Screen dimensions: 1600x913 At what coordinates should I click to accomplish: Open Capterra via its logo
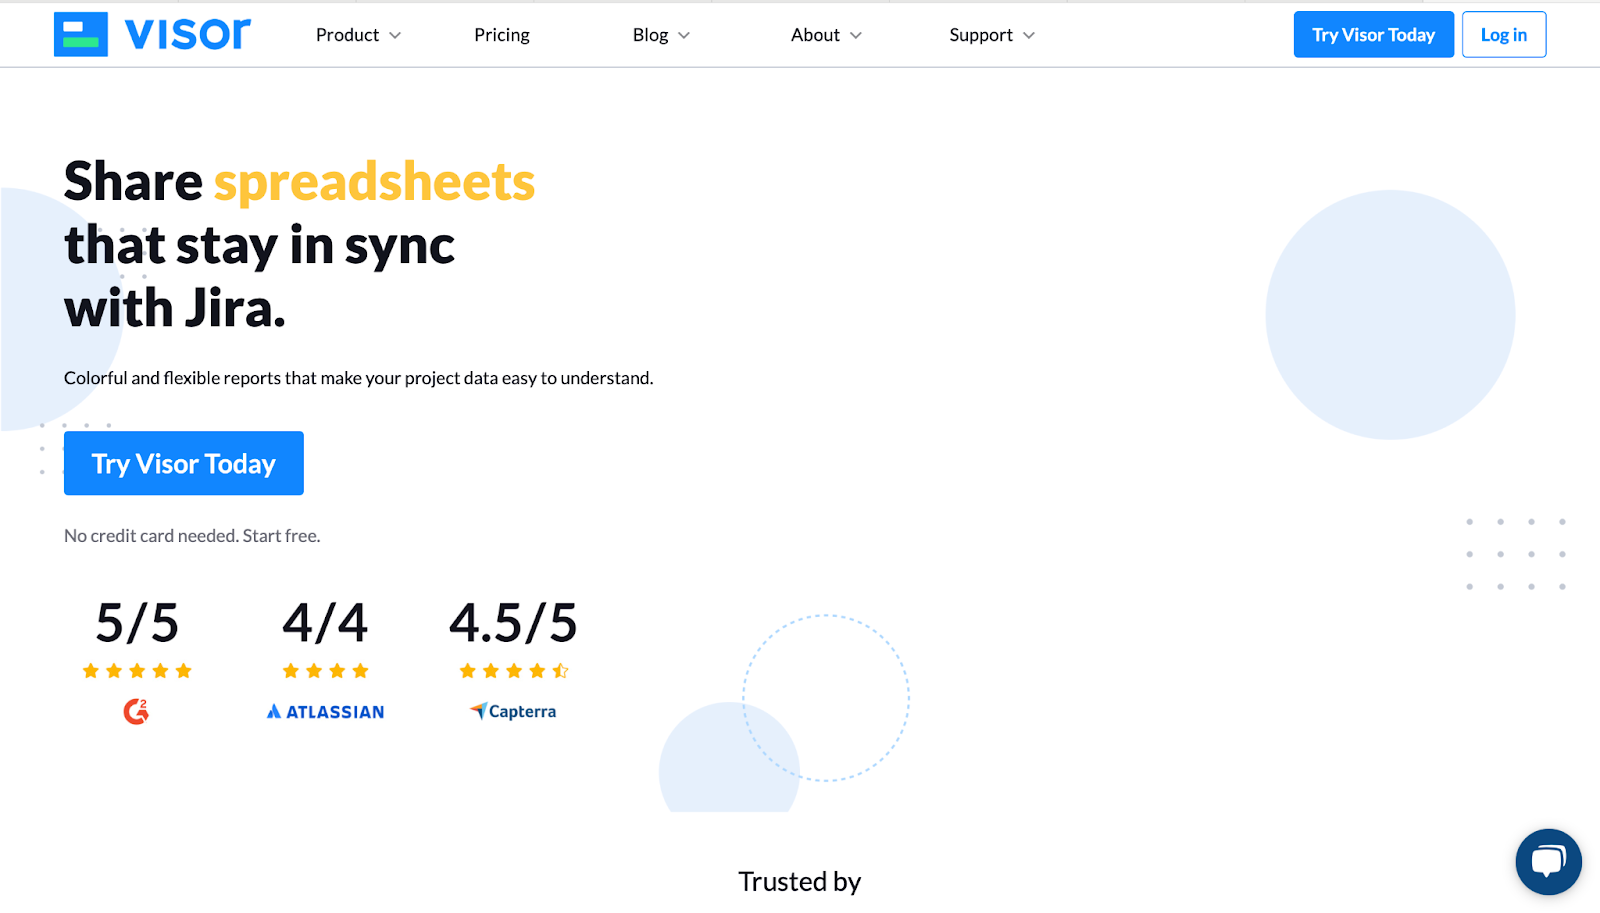[513, 711]
